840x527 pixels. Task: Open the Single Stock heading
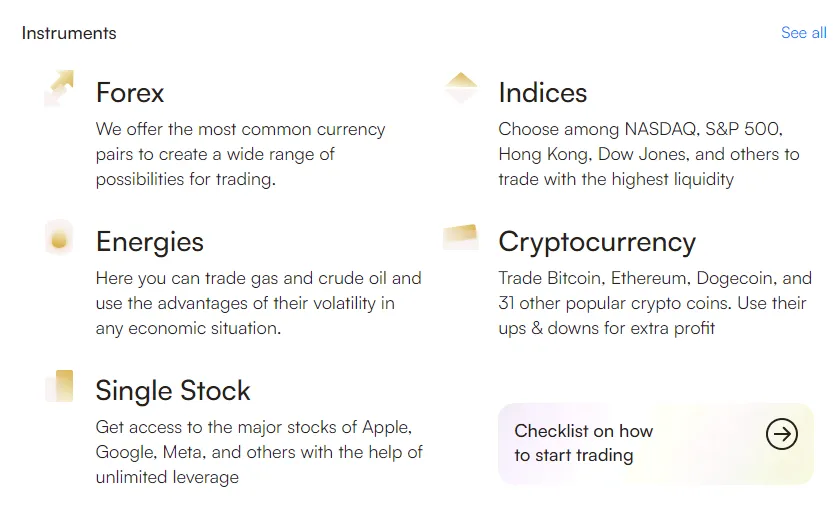[x=172, y=390]
